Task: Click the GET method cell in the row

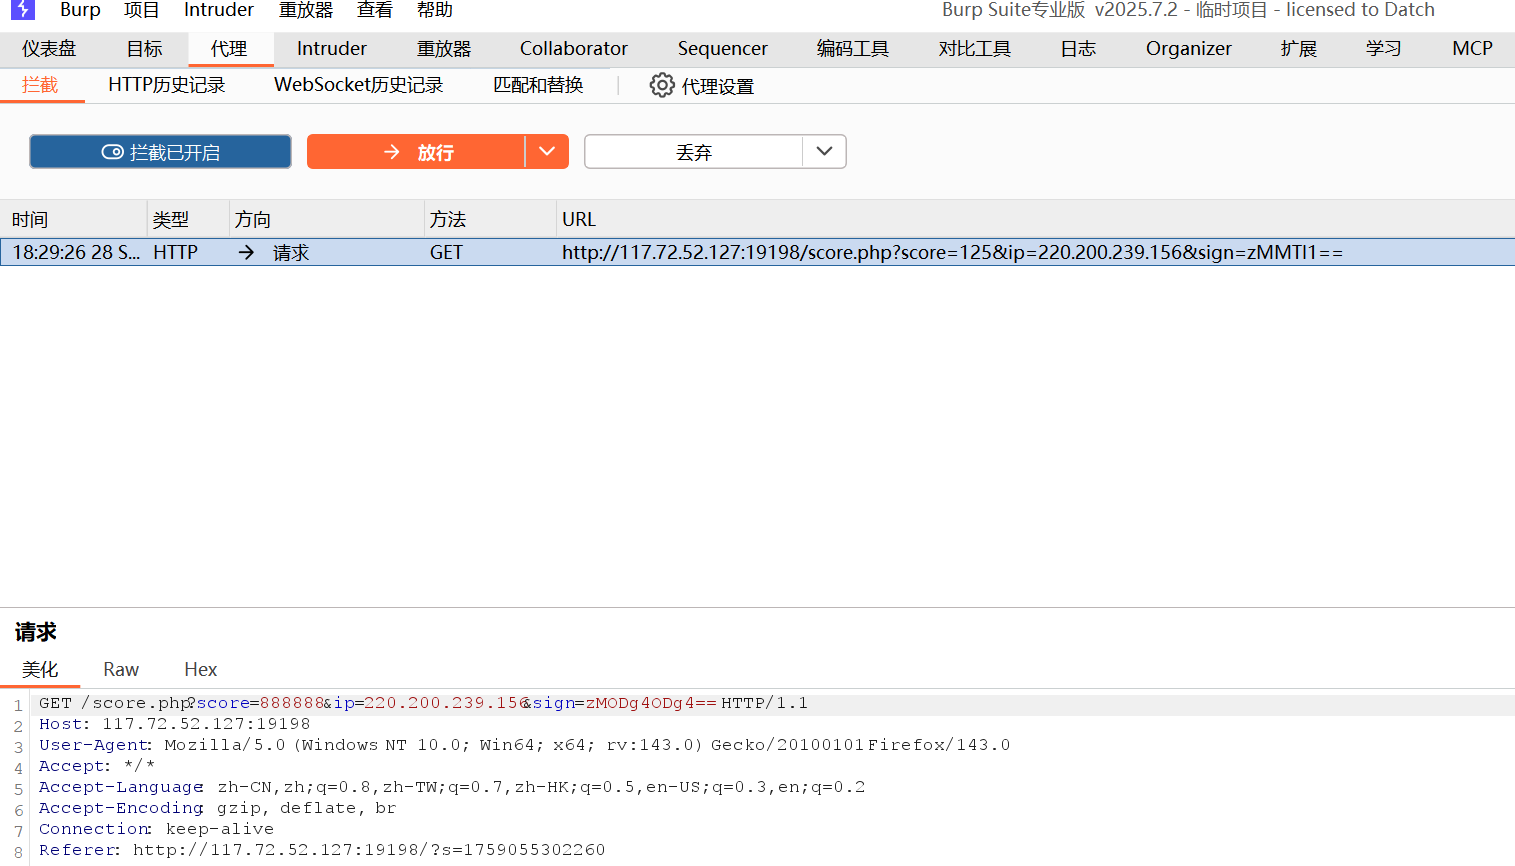Action: coord(446,252)
